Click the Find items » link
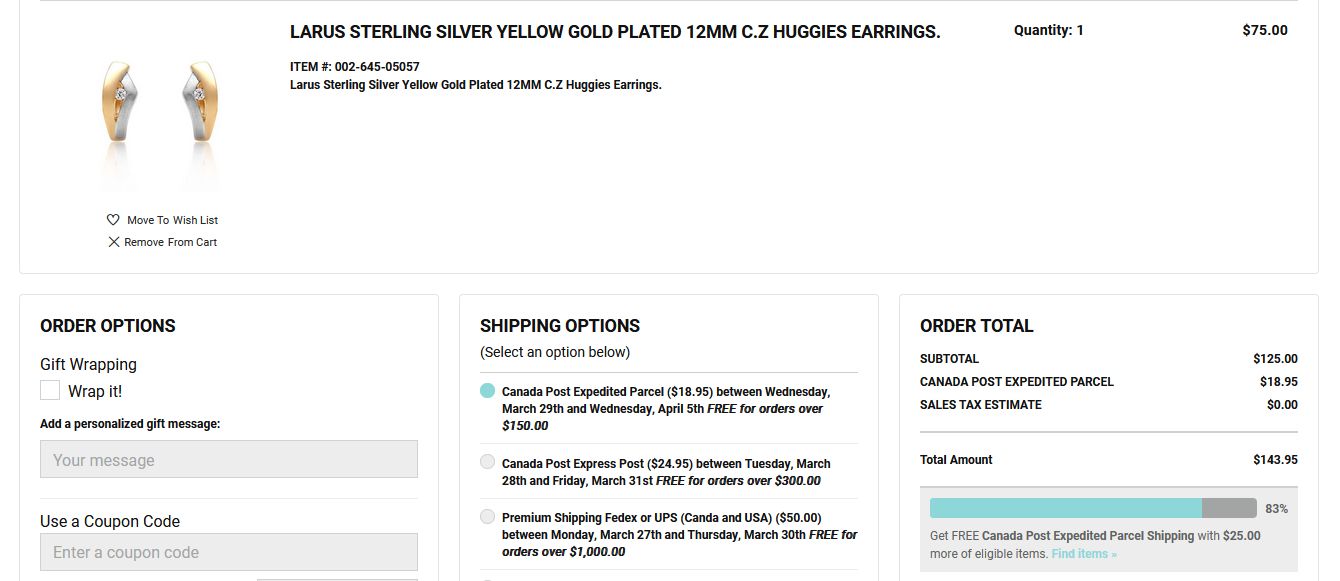The width and height of the screenshot is (1340, 581). tap(1084, 554)
